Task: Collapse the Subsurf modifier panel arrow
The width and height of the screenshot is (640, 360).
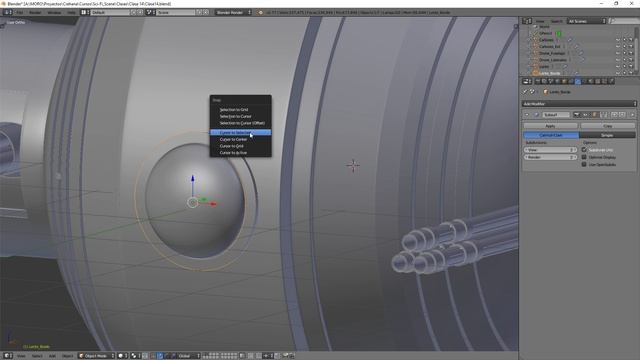Action: 527,115
